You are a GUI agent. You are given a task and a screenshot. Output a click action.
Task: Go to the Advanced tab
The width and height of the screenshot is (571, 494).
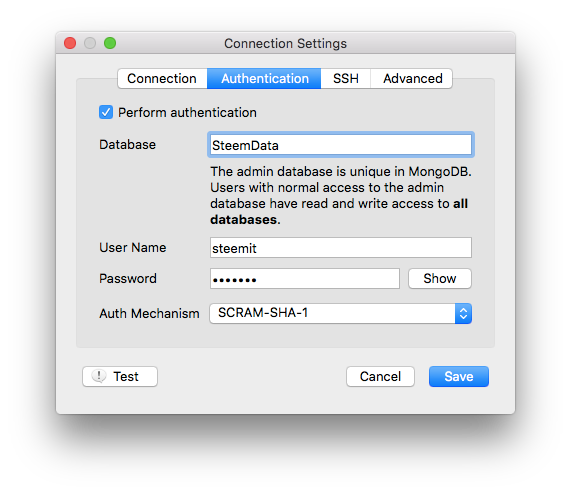(412, 78)
